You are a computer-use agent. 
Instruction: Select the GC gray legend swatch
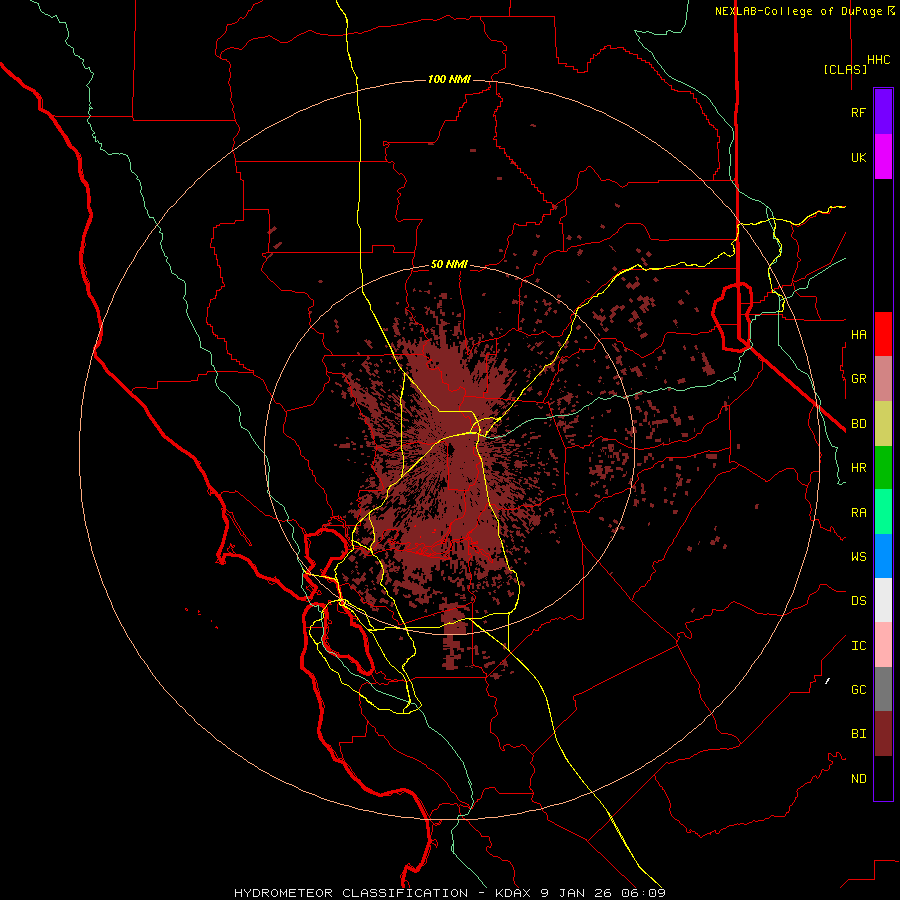[x=883, y=689]
